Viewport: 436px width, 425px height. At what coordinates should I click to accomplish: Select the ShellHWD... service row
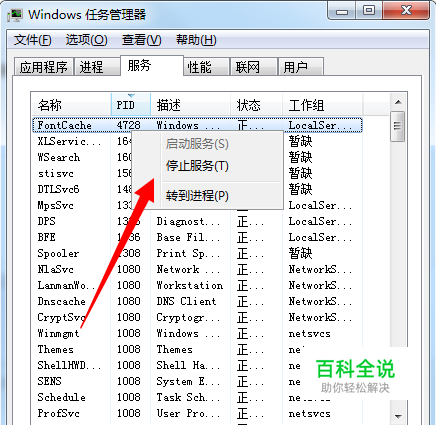pos(197,365)
